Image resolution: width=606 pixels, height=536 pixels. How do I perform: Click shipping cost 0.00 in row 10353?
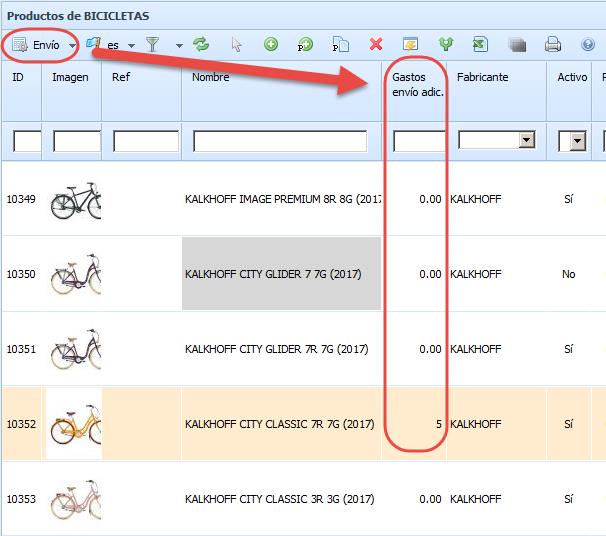tap(430, 499)
